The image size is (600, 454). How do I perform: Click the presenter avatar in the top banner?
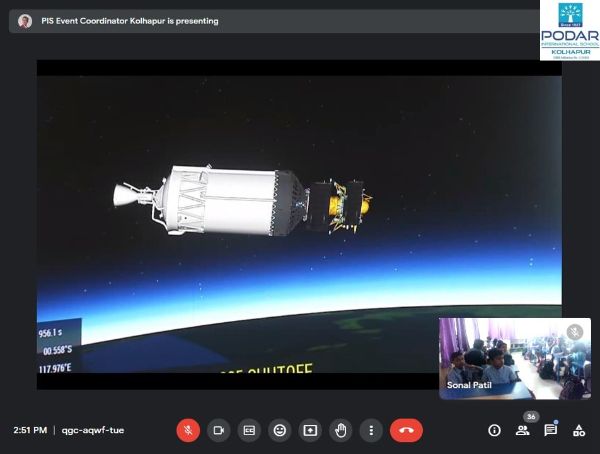25,21
